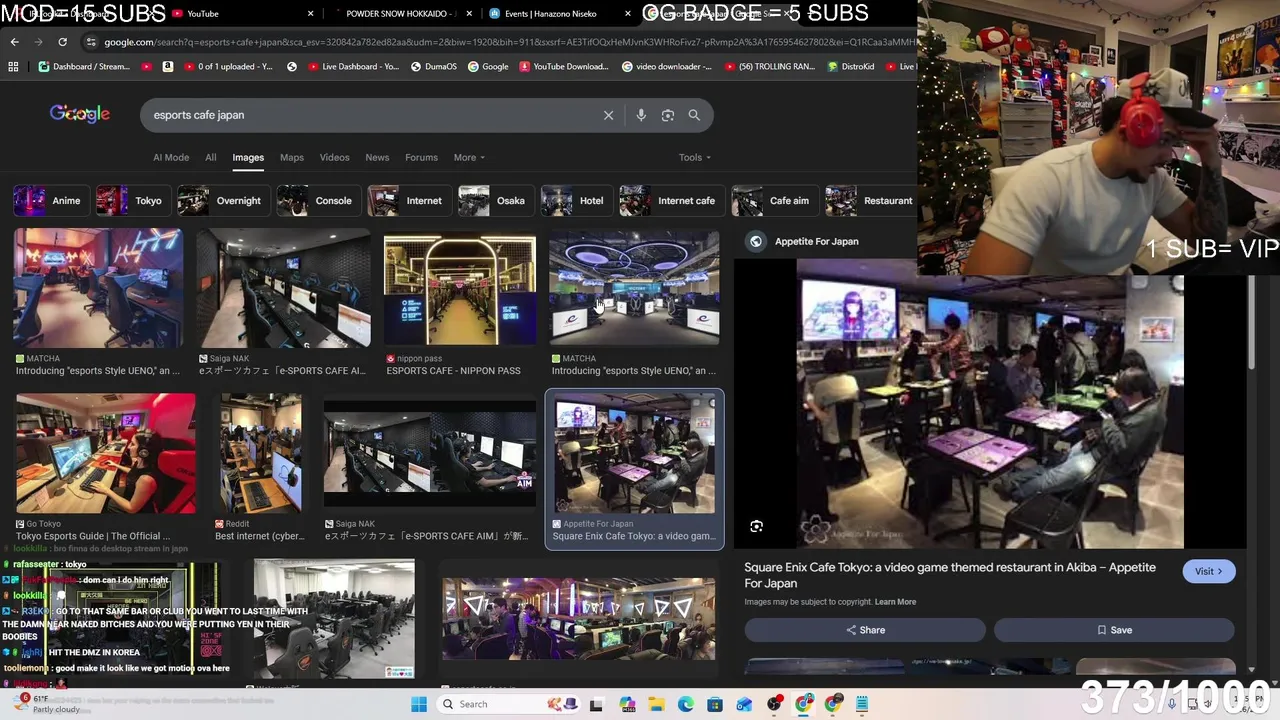Open the site info icon beside the URL
The width and height of the screenshot is (1280, 720).
(91, 42)
